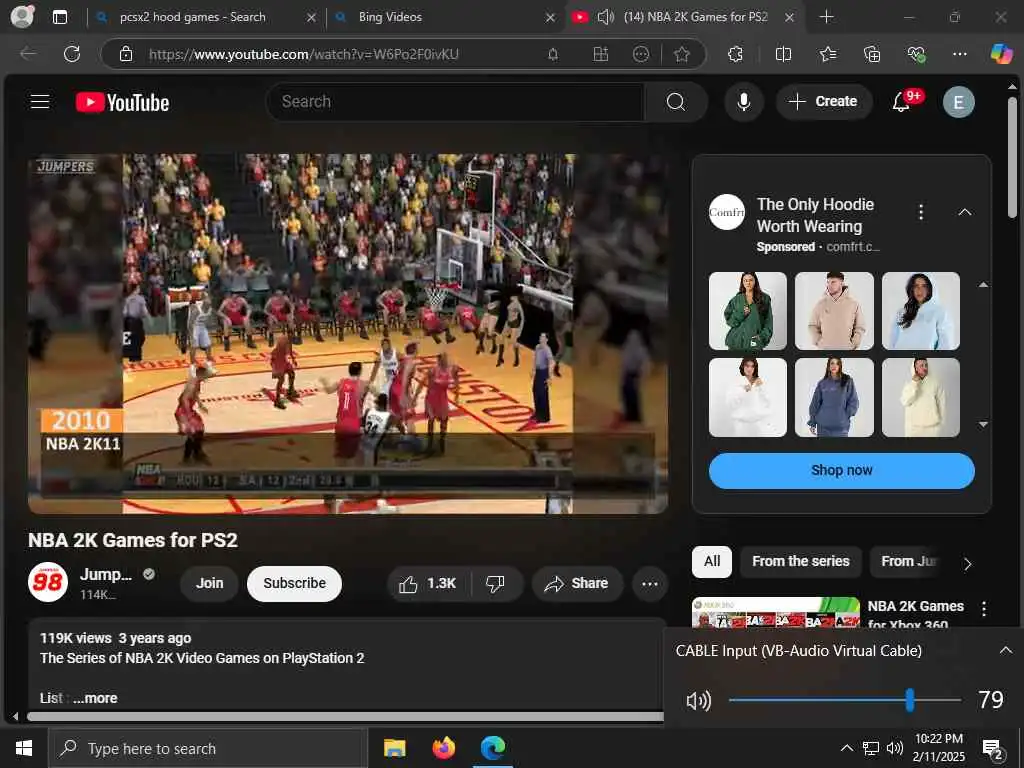
Task: Like the video with thumbs up
Action: click(x=428, y=583)
